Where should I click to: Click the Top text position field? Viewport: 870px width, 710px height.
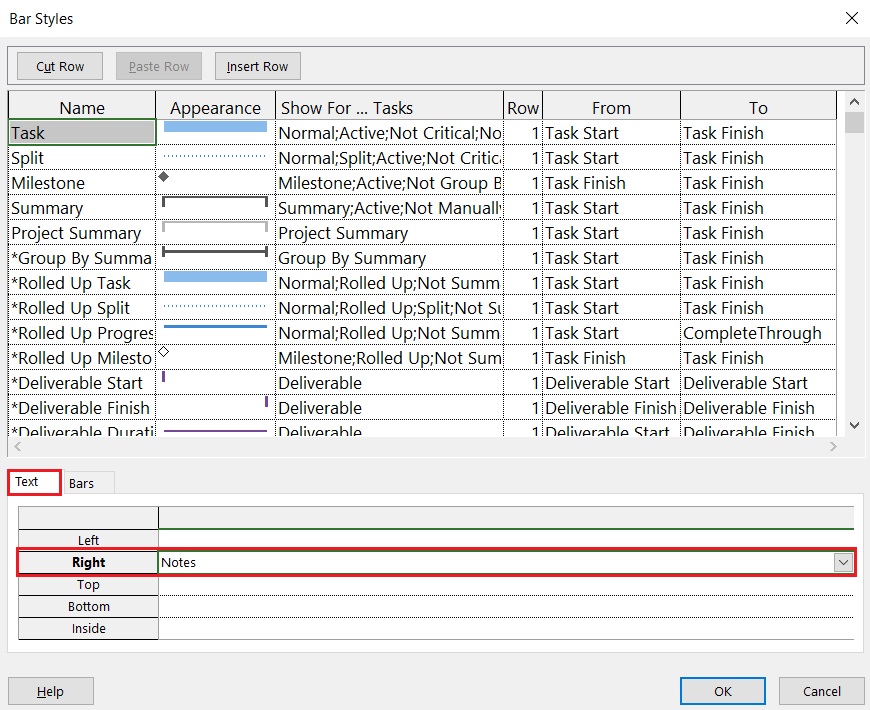[505, 585]
